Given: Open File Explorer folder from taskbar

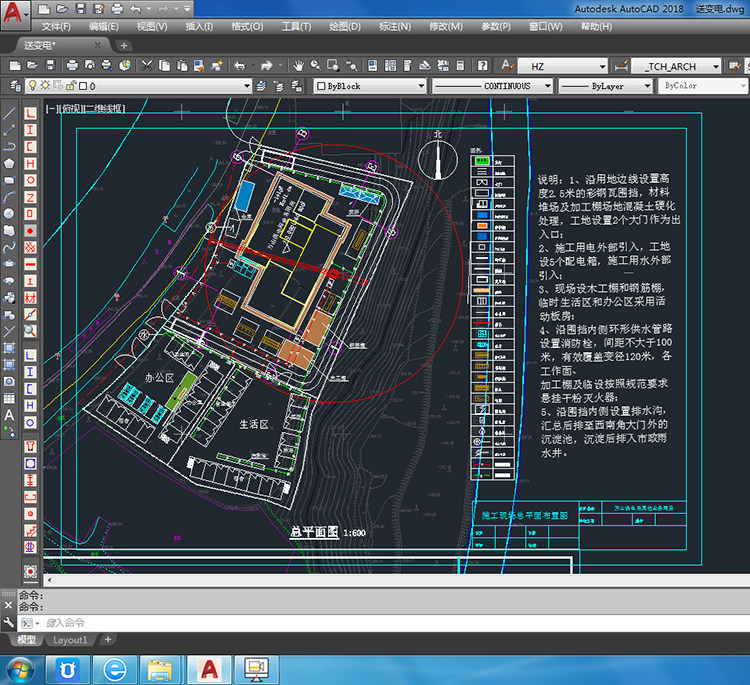Looking at the screenshot, I should click(160, 669).
